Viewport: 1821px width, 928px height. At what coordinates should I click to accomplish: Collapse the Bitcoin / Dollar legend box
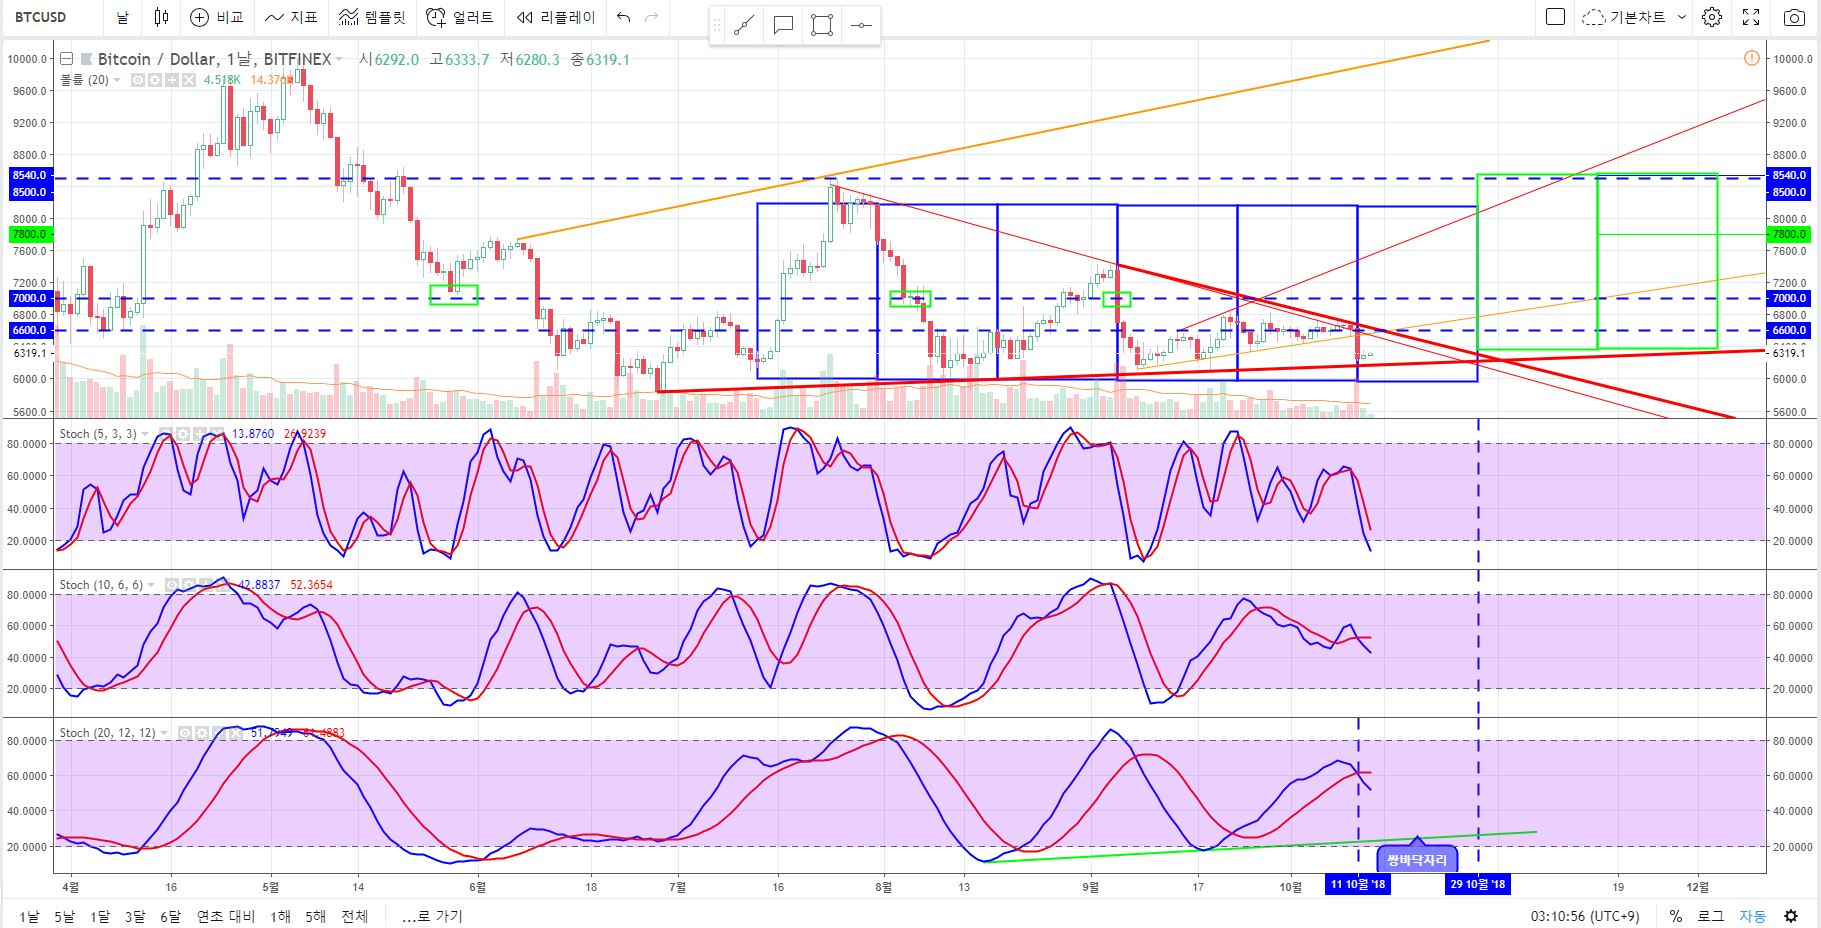tap(67, 59)
